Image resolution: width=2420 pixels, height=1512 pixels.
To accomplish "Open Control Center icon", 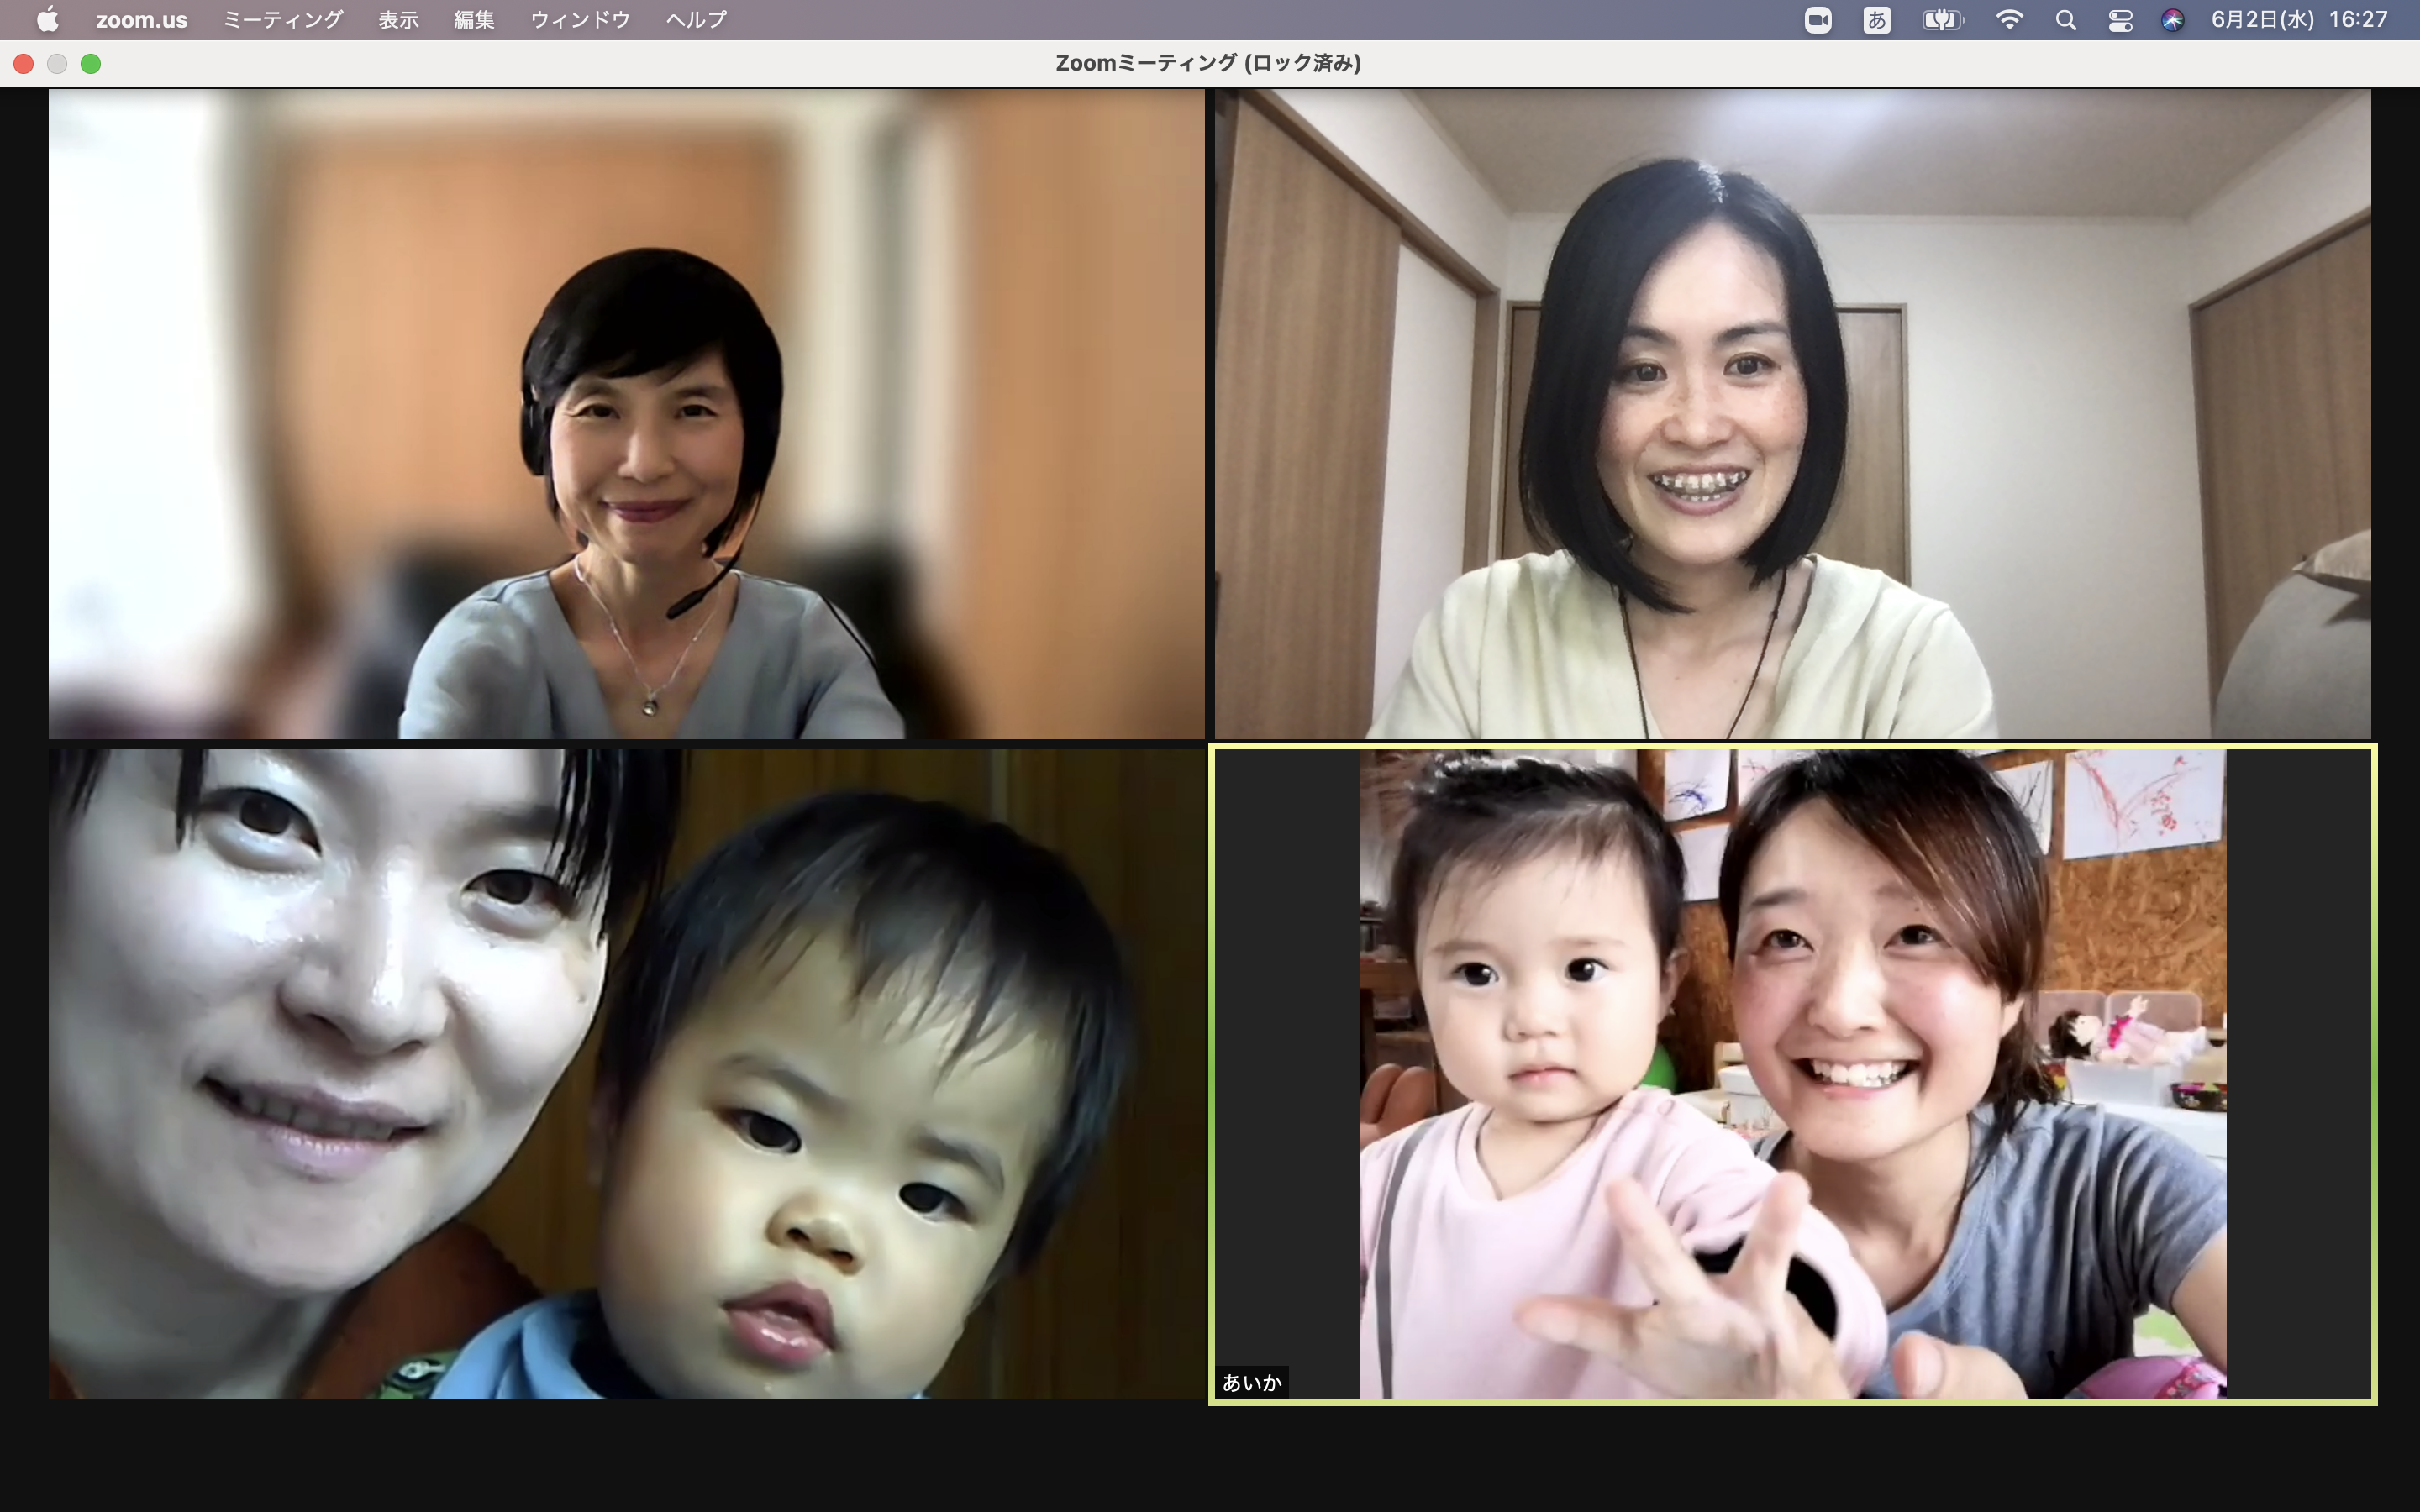I will 2120,20.
